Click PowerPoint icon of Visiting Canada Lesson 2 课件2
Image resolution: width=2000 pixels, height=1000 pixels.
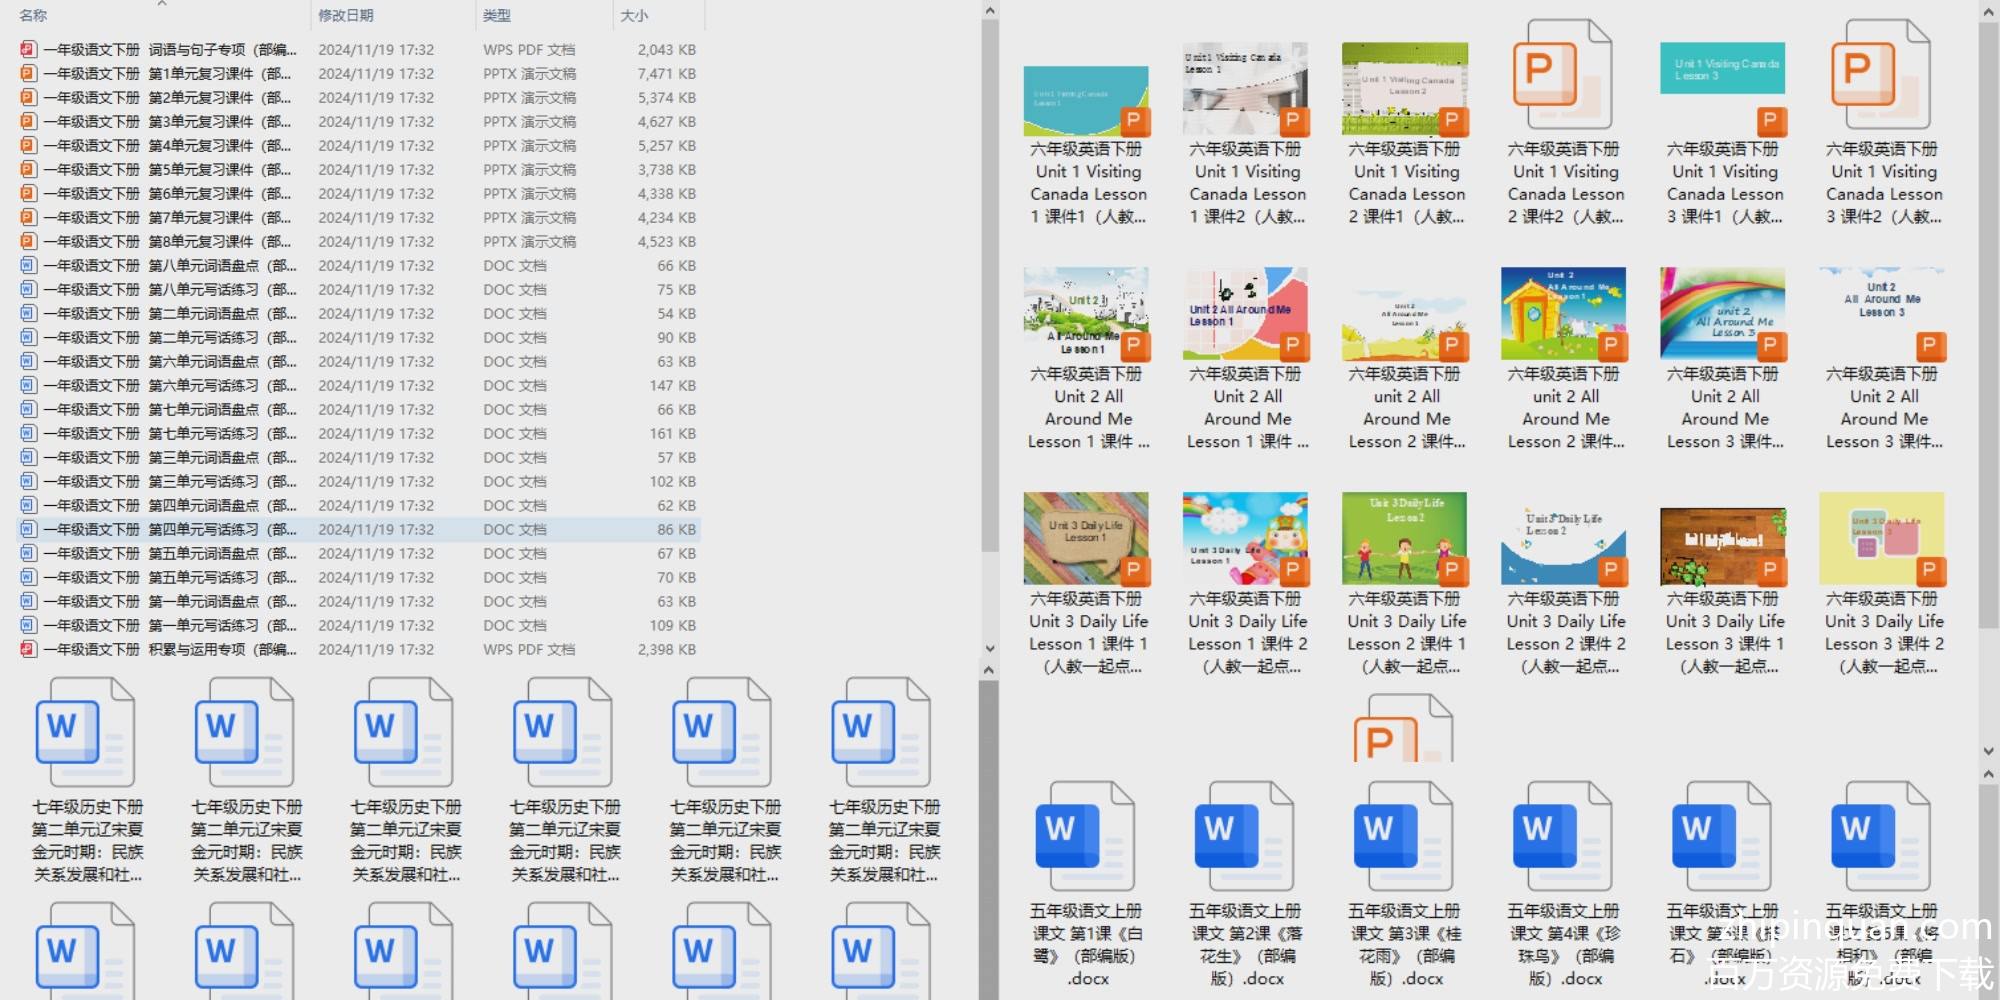click(1563, 76)
